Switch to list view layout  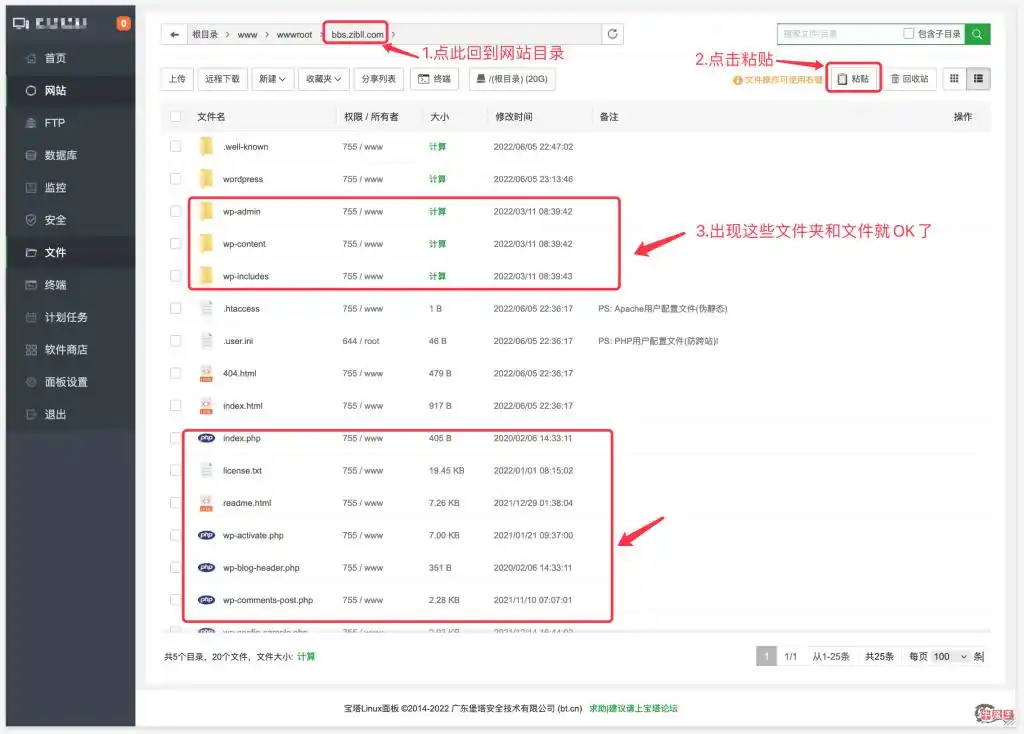pyautogui.click(x=978, y=78)
